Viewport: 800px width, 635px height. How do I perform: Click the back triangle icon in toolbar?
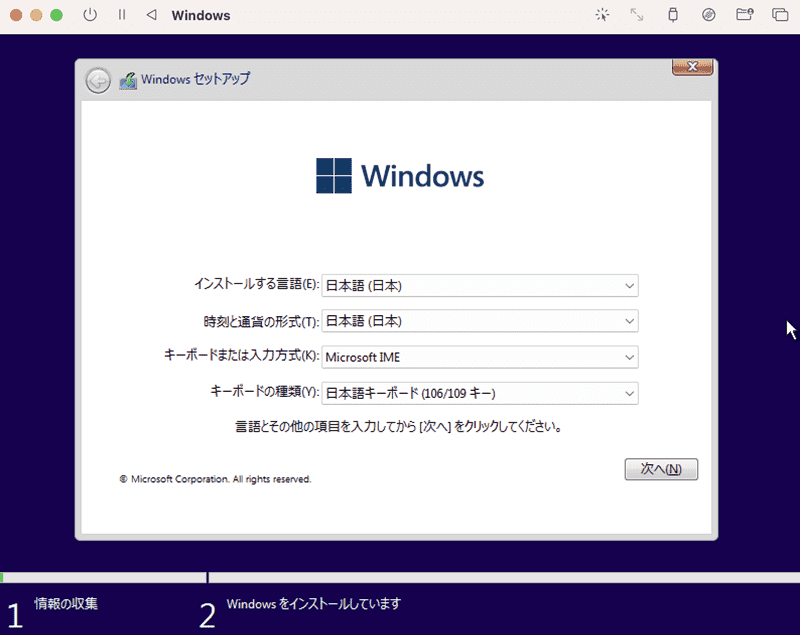point(151,15)
